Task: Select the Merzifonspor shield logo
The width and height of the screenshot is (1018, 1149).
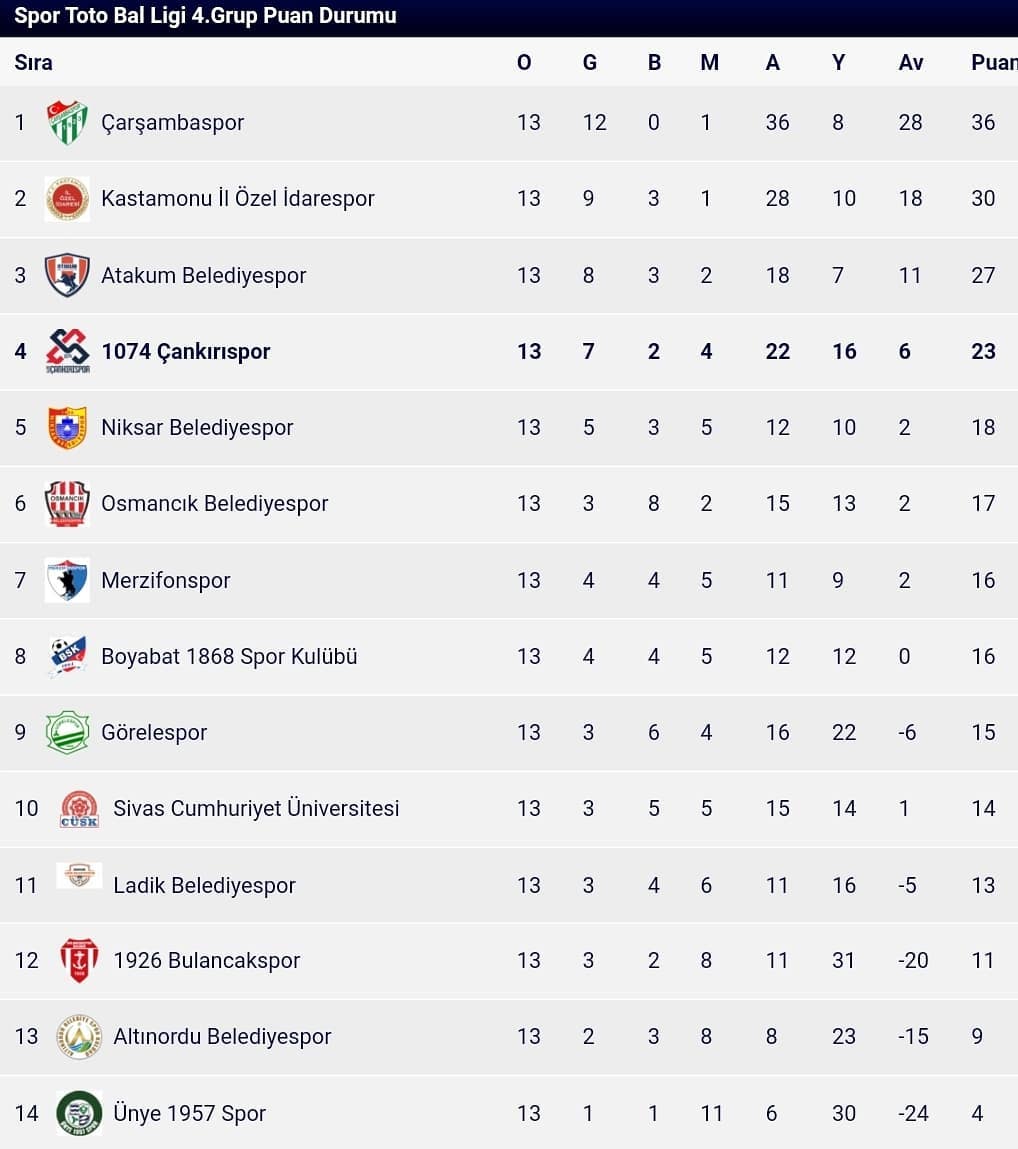Action: click(67, 580)
